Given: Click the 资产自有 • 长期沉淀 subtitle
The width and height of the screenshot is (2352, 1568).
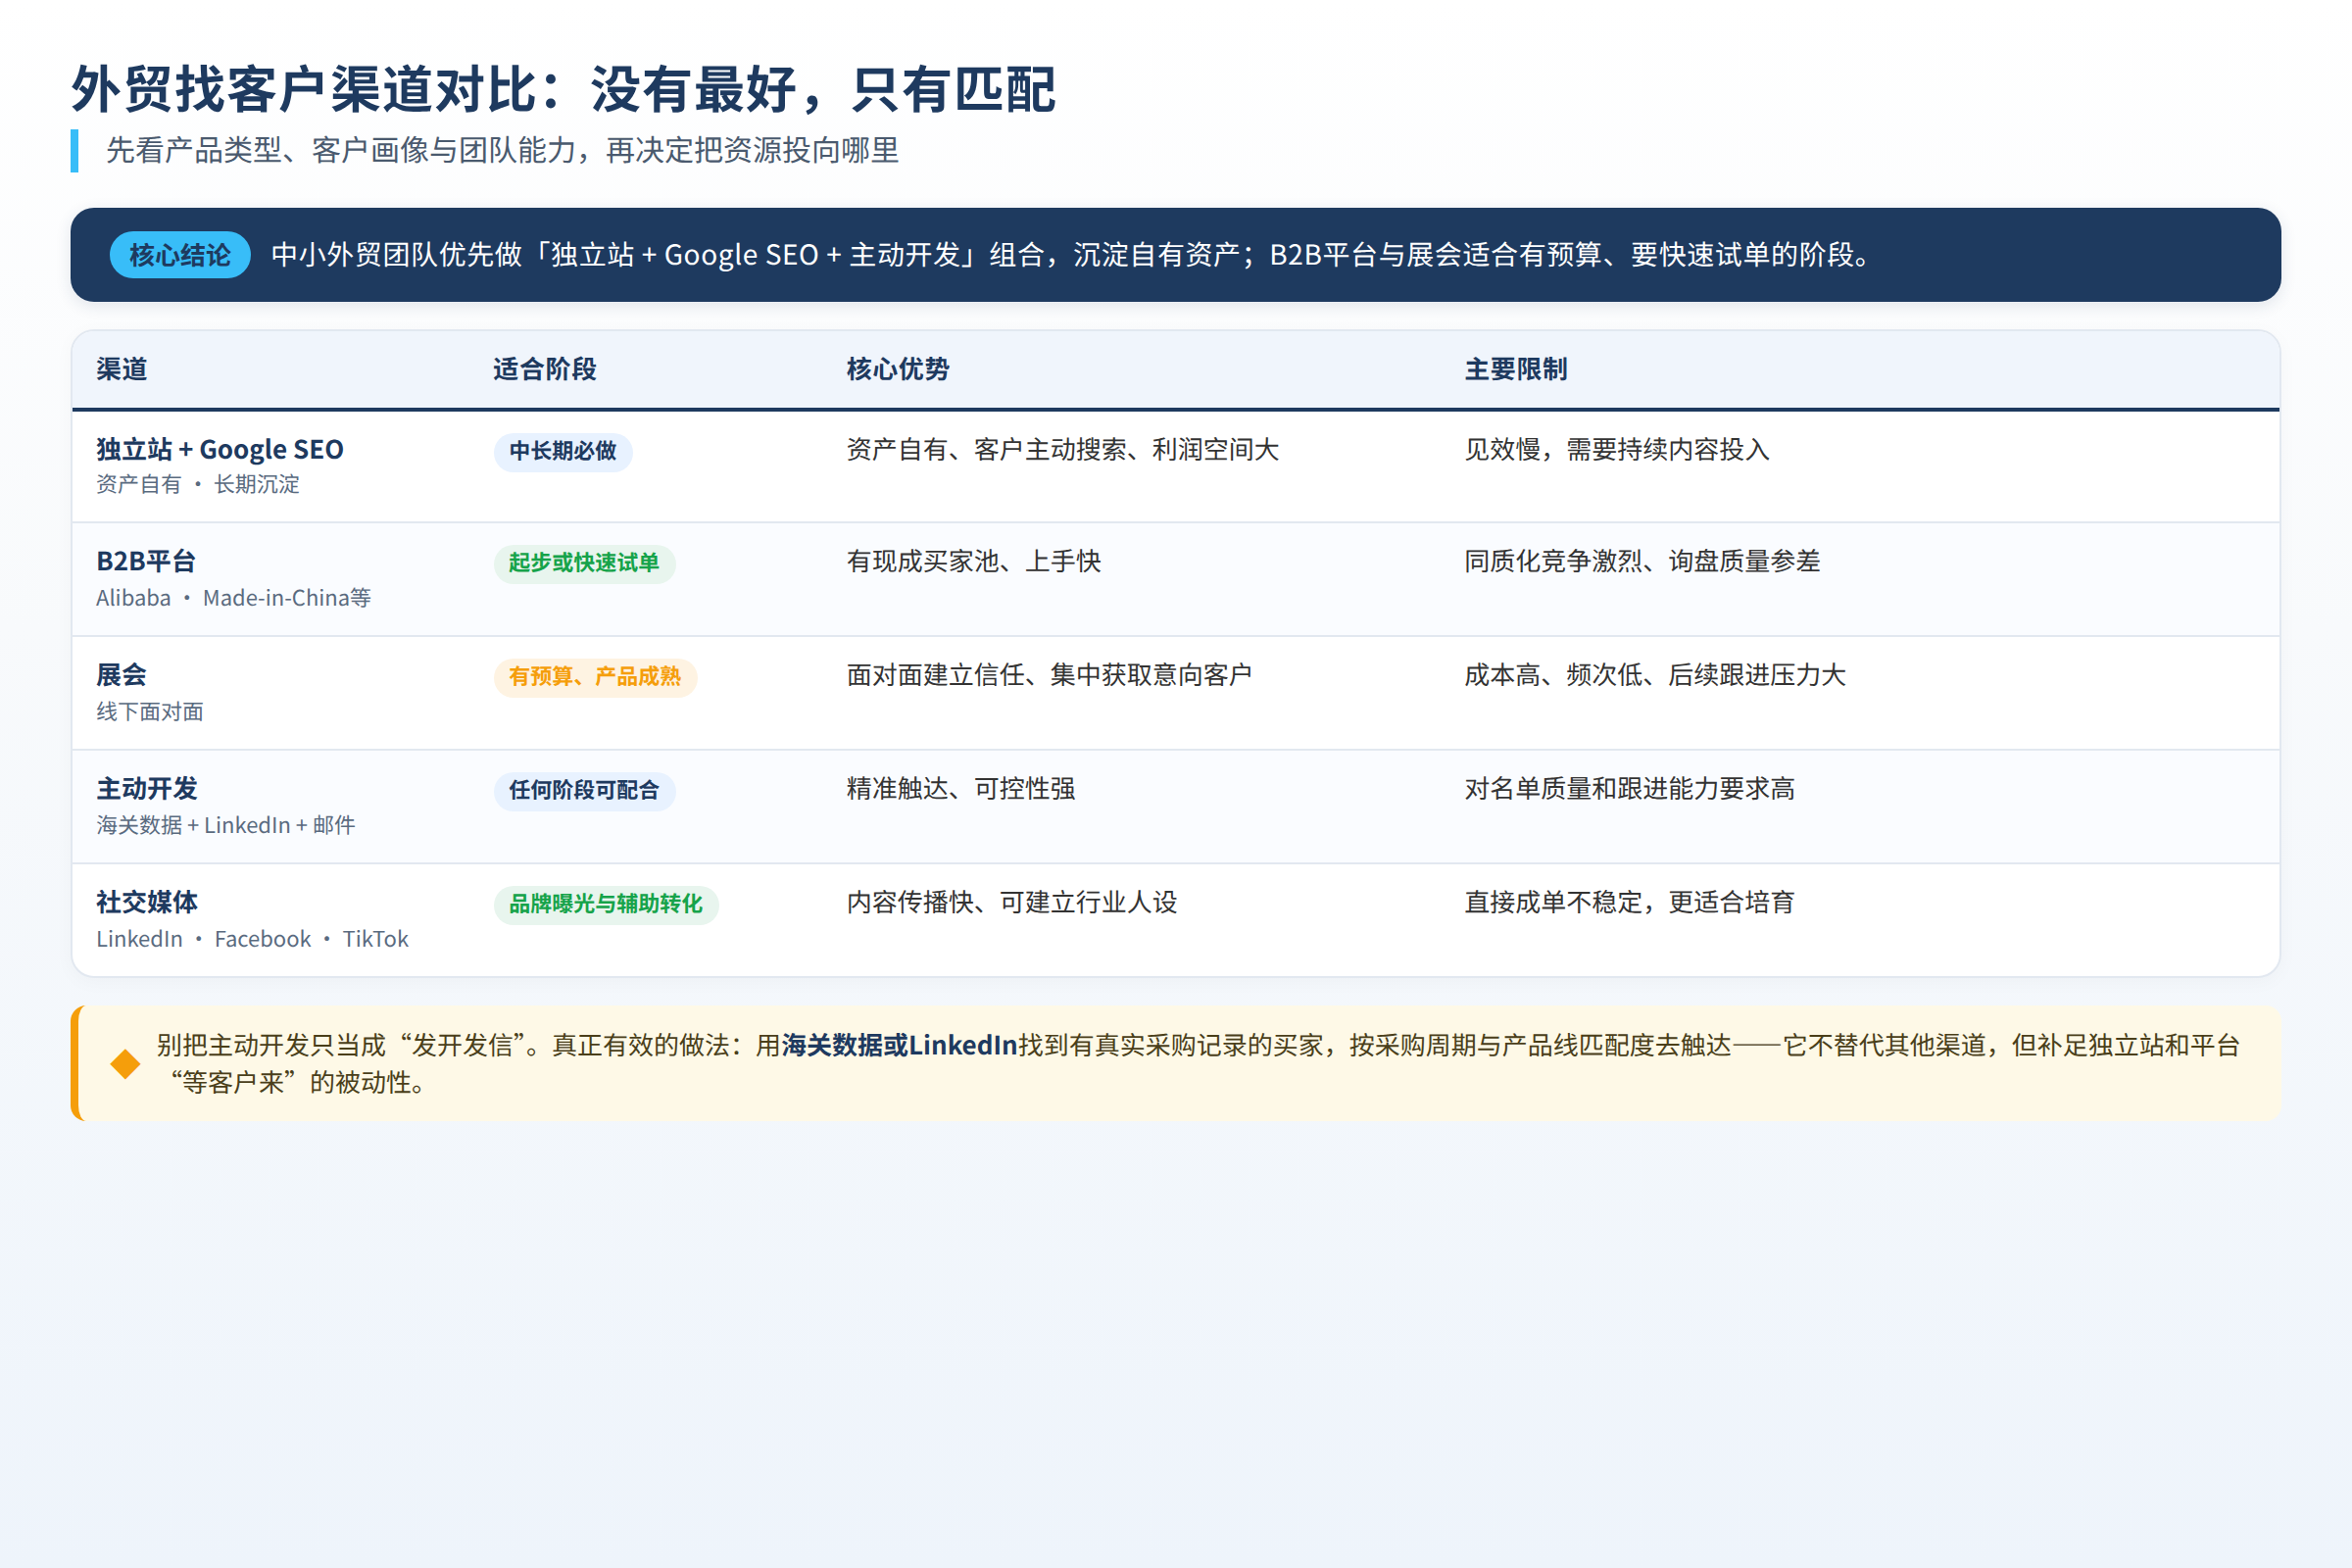Looking at the screenshot, I should 198,484.
